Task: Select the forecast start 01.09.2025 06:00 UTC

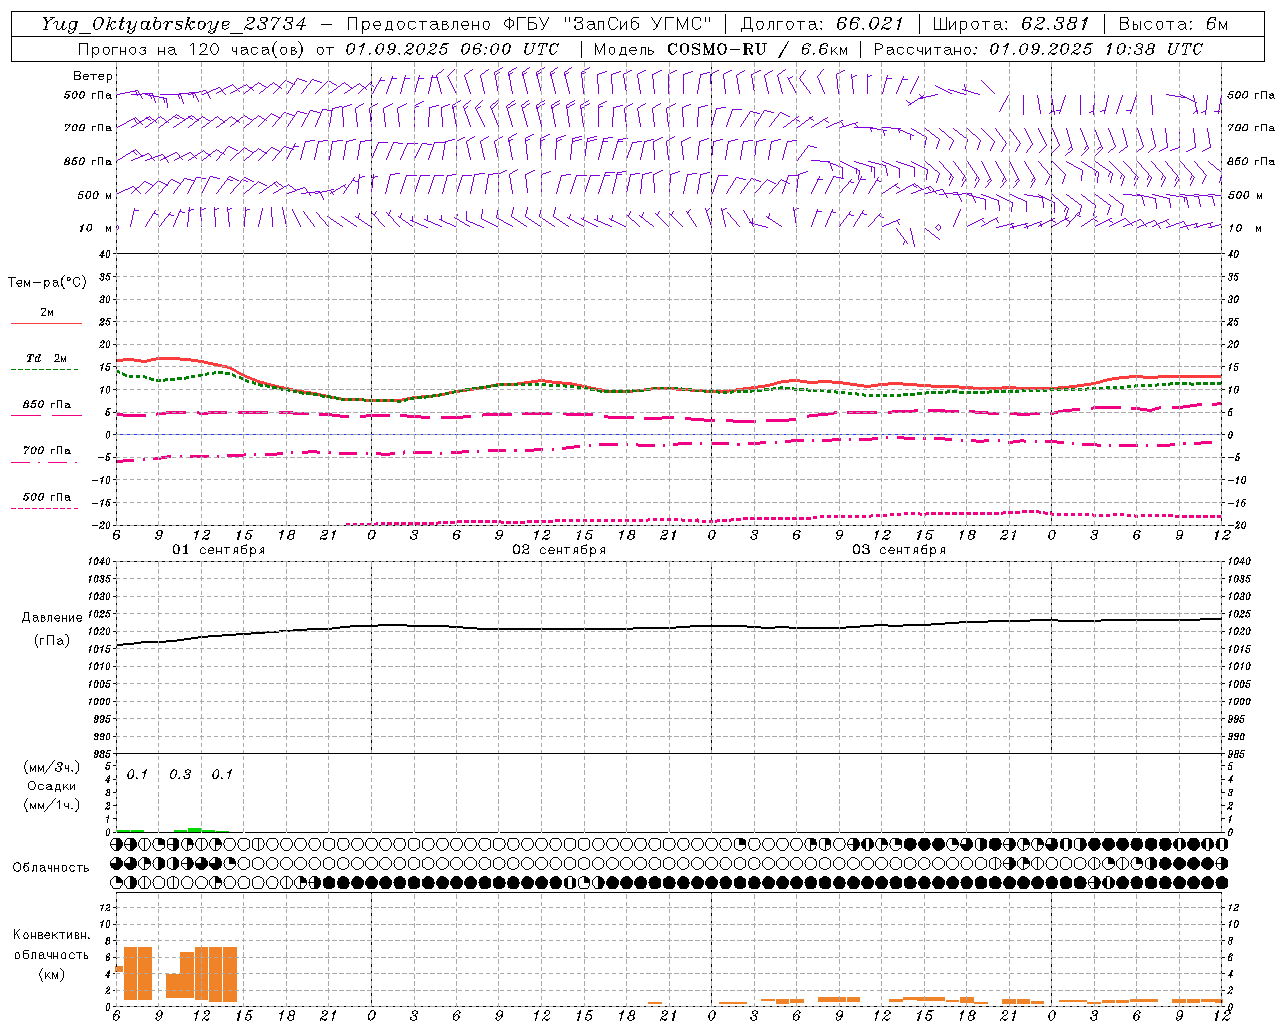Action: (x=452, y=49)
